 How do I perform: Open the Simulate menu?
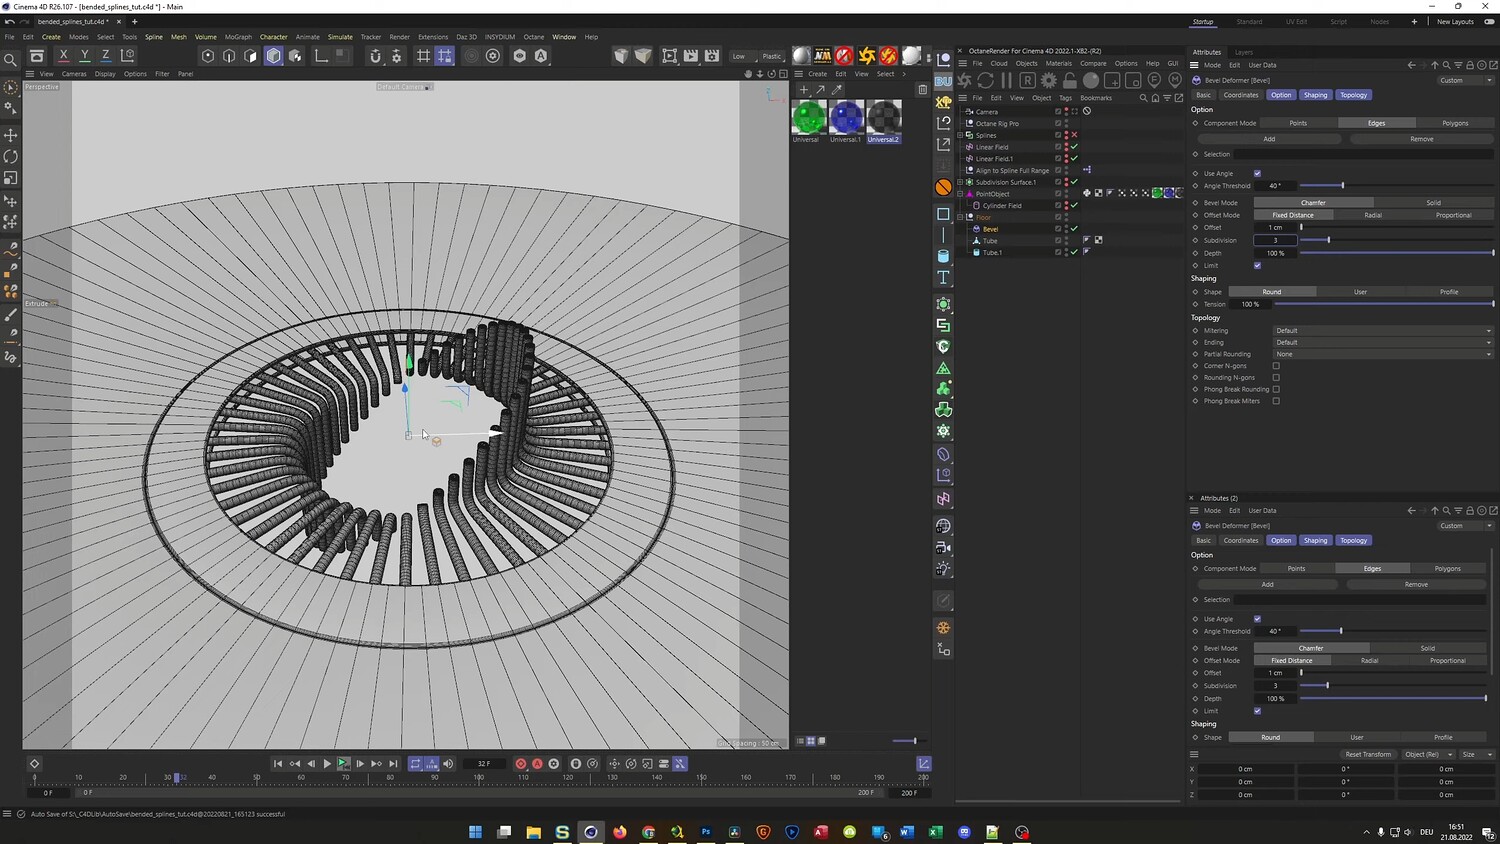(340, 37)
